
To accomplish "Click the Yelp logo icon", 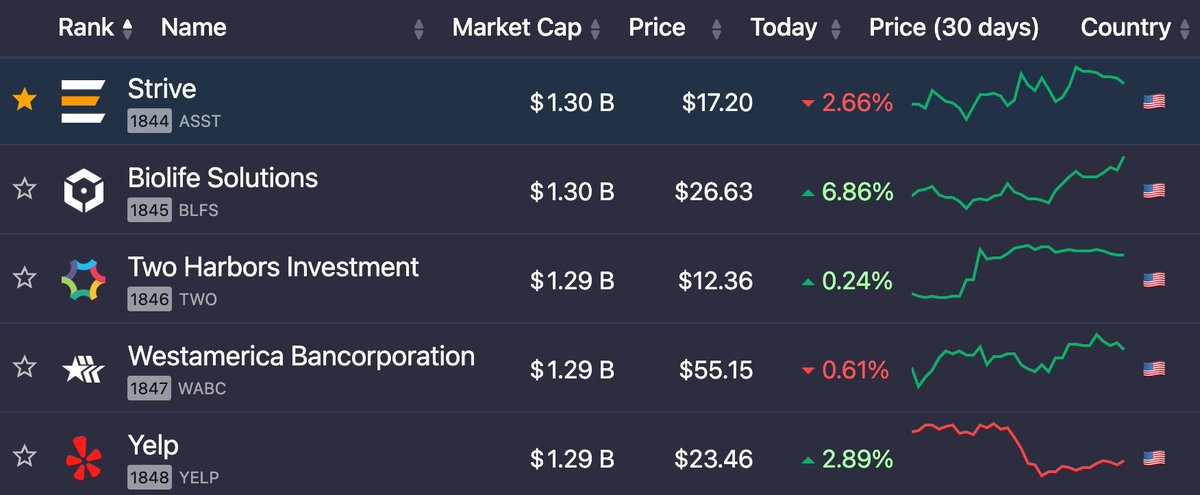I will [84, 458].
